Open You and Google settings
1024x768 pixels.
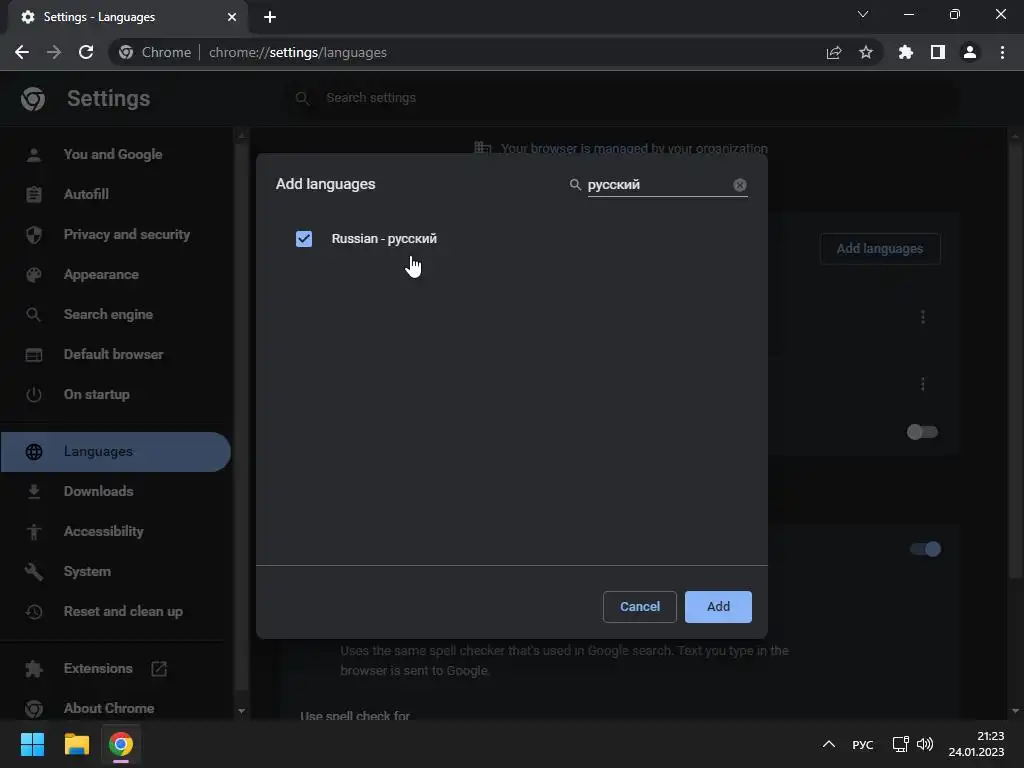click(x=113, y=155)
